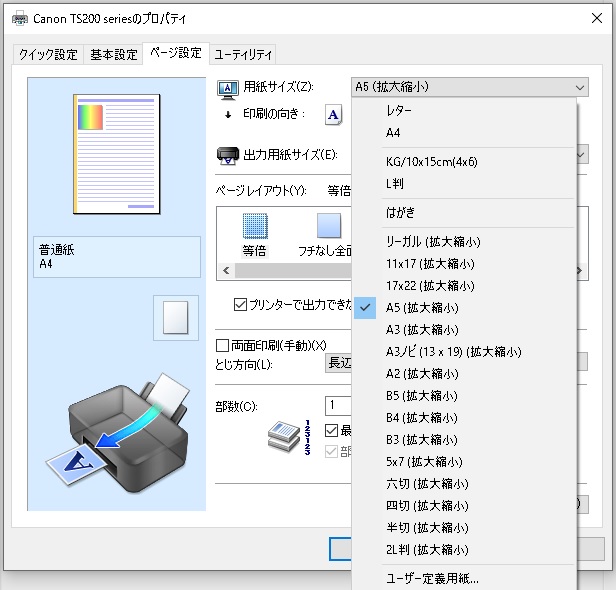
Task: Choose 六切 (拡大縮小) paper size
Action: (x=464, y=484)
